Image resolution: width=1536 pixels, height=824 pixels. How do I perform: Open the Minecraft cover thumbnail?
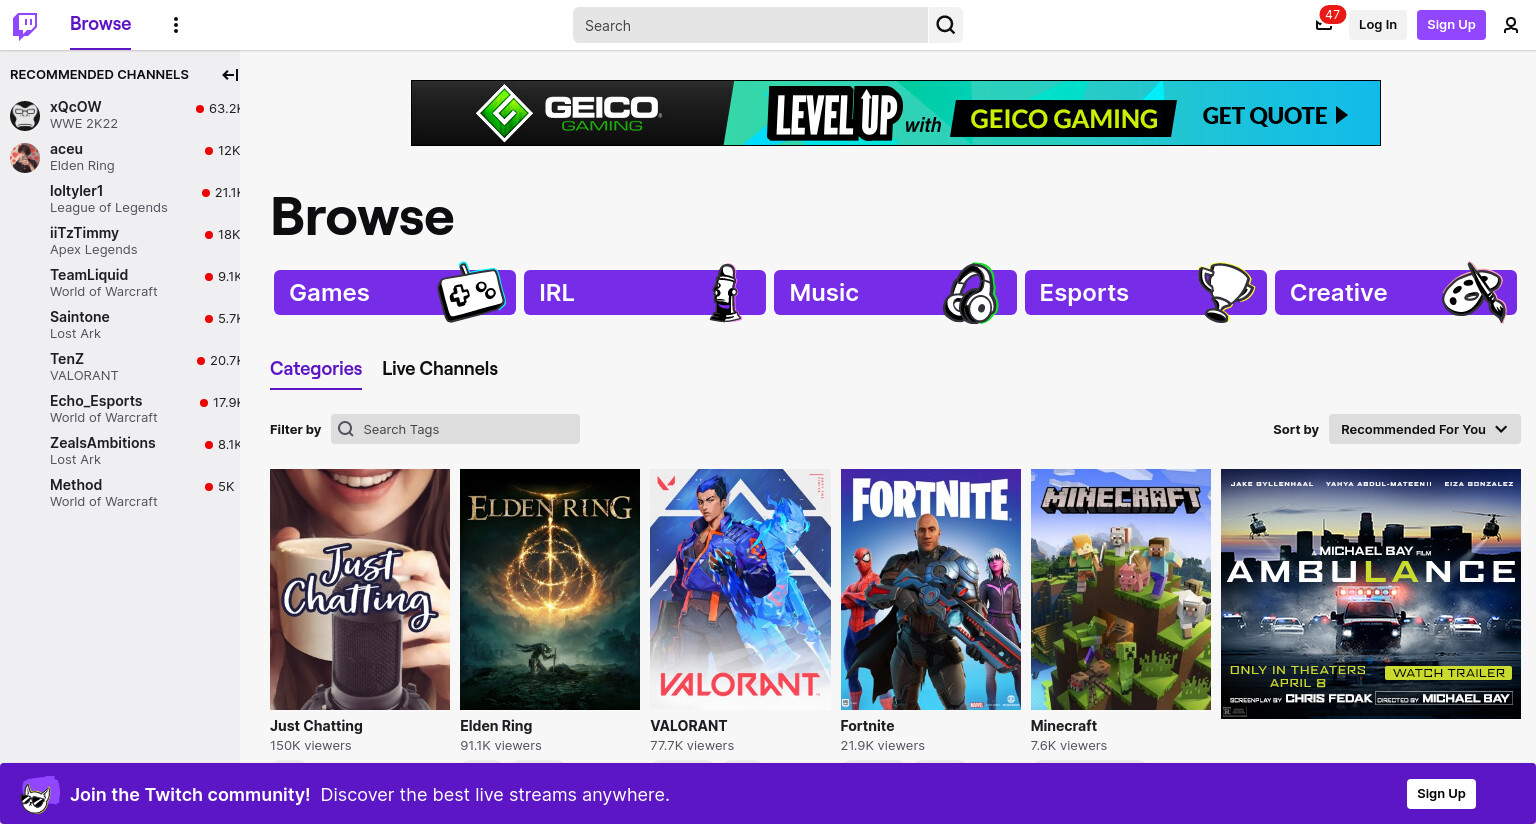pyautogui.click(x=1121, y=589)
